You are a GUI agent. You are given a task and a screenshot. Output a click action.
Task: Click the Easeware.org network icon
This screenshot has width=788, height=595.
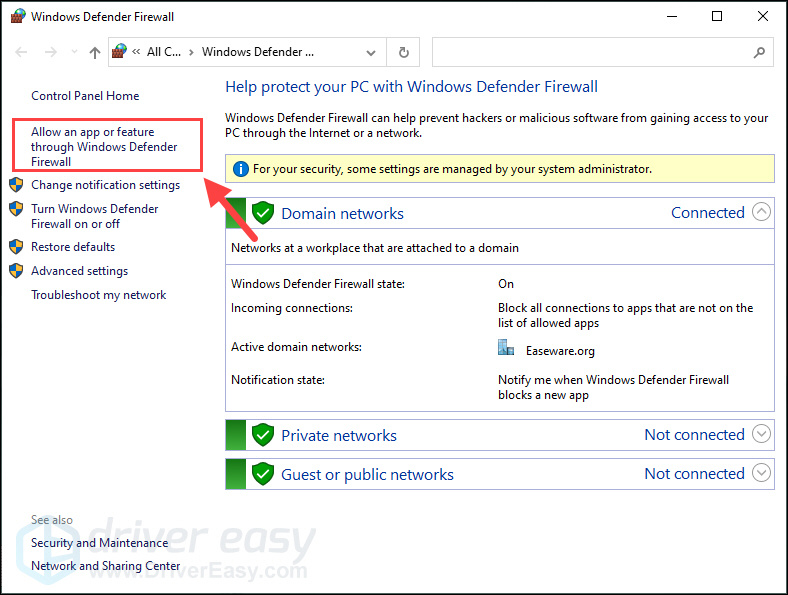(506, 348)
